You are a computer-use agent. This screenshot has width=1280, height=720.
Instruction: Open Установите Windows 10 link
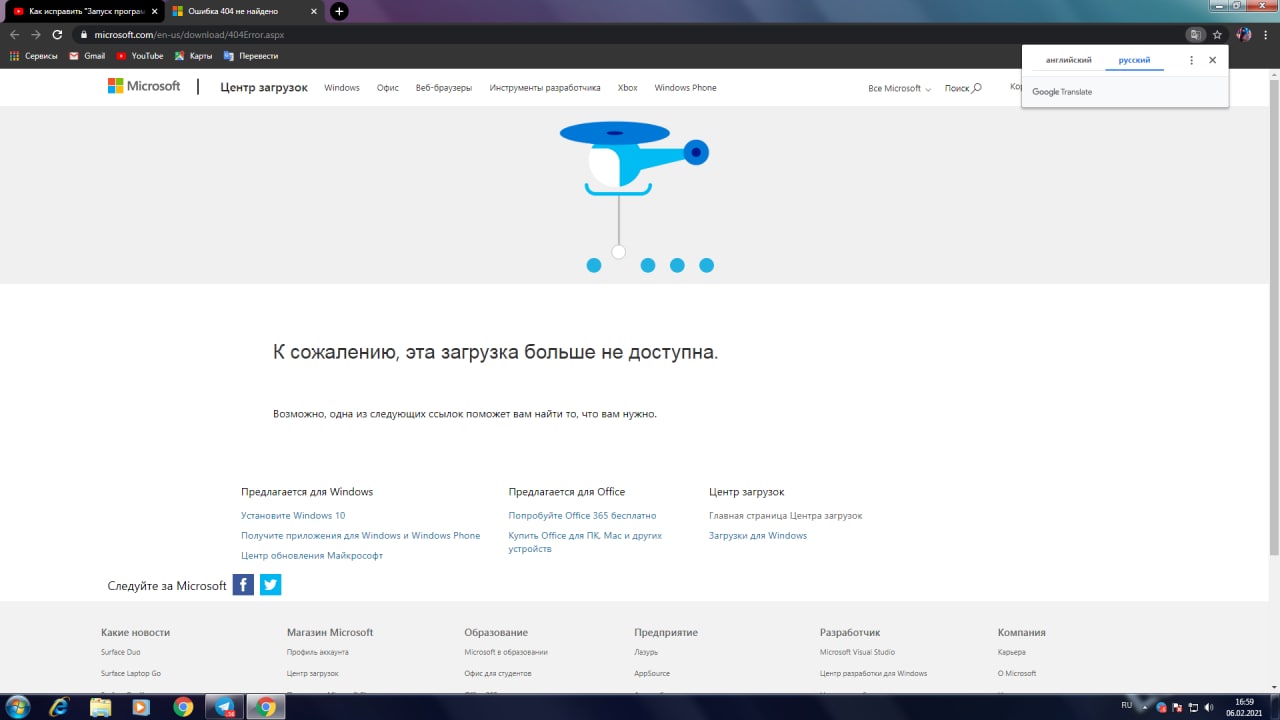point(293,516)
